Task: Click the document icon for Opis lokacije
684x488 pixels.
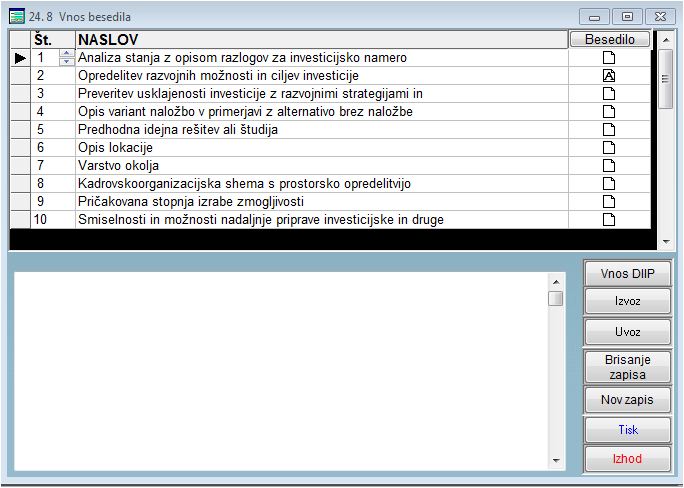Action: coord(608,148)
